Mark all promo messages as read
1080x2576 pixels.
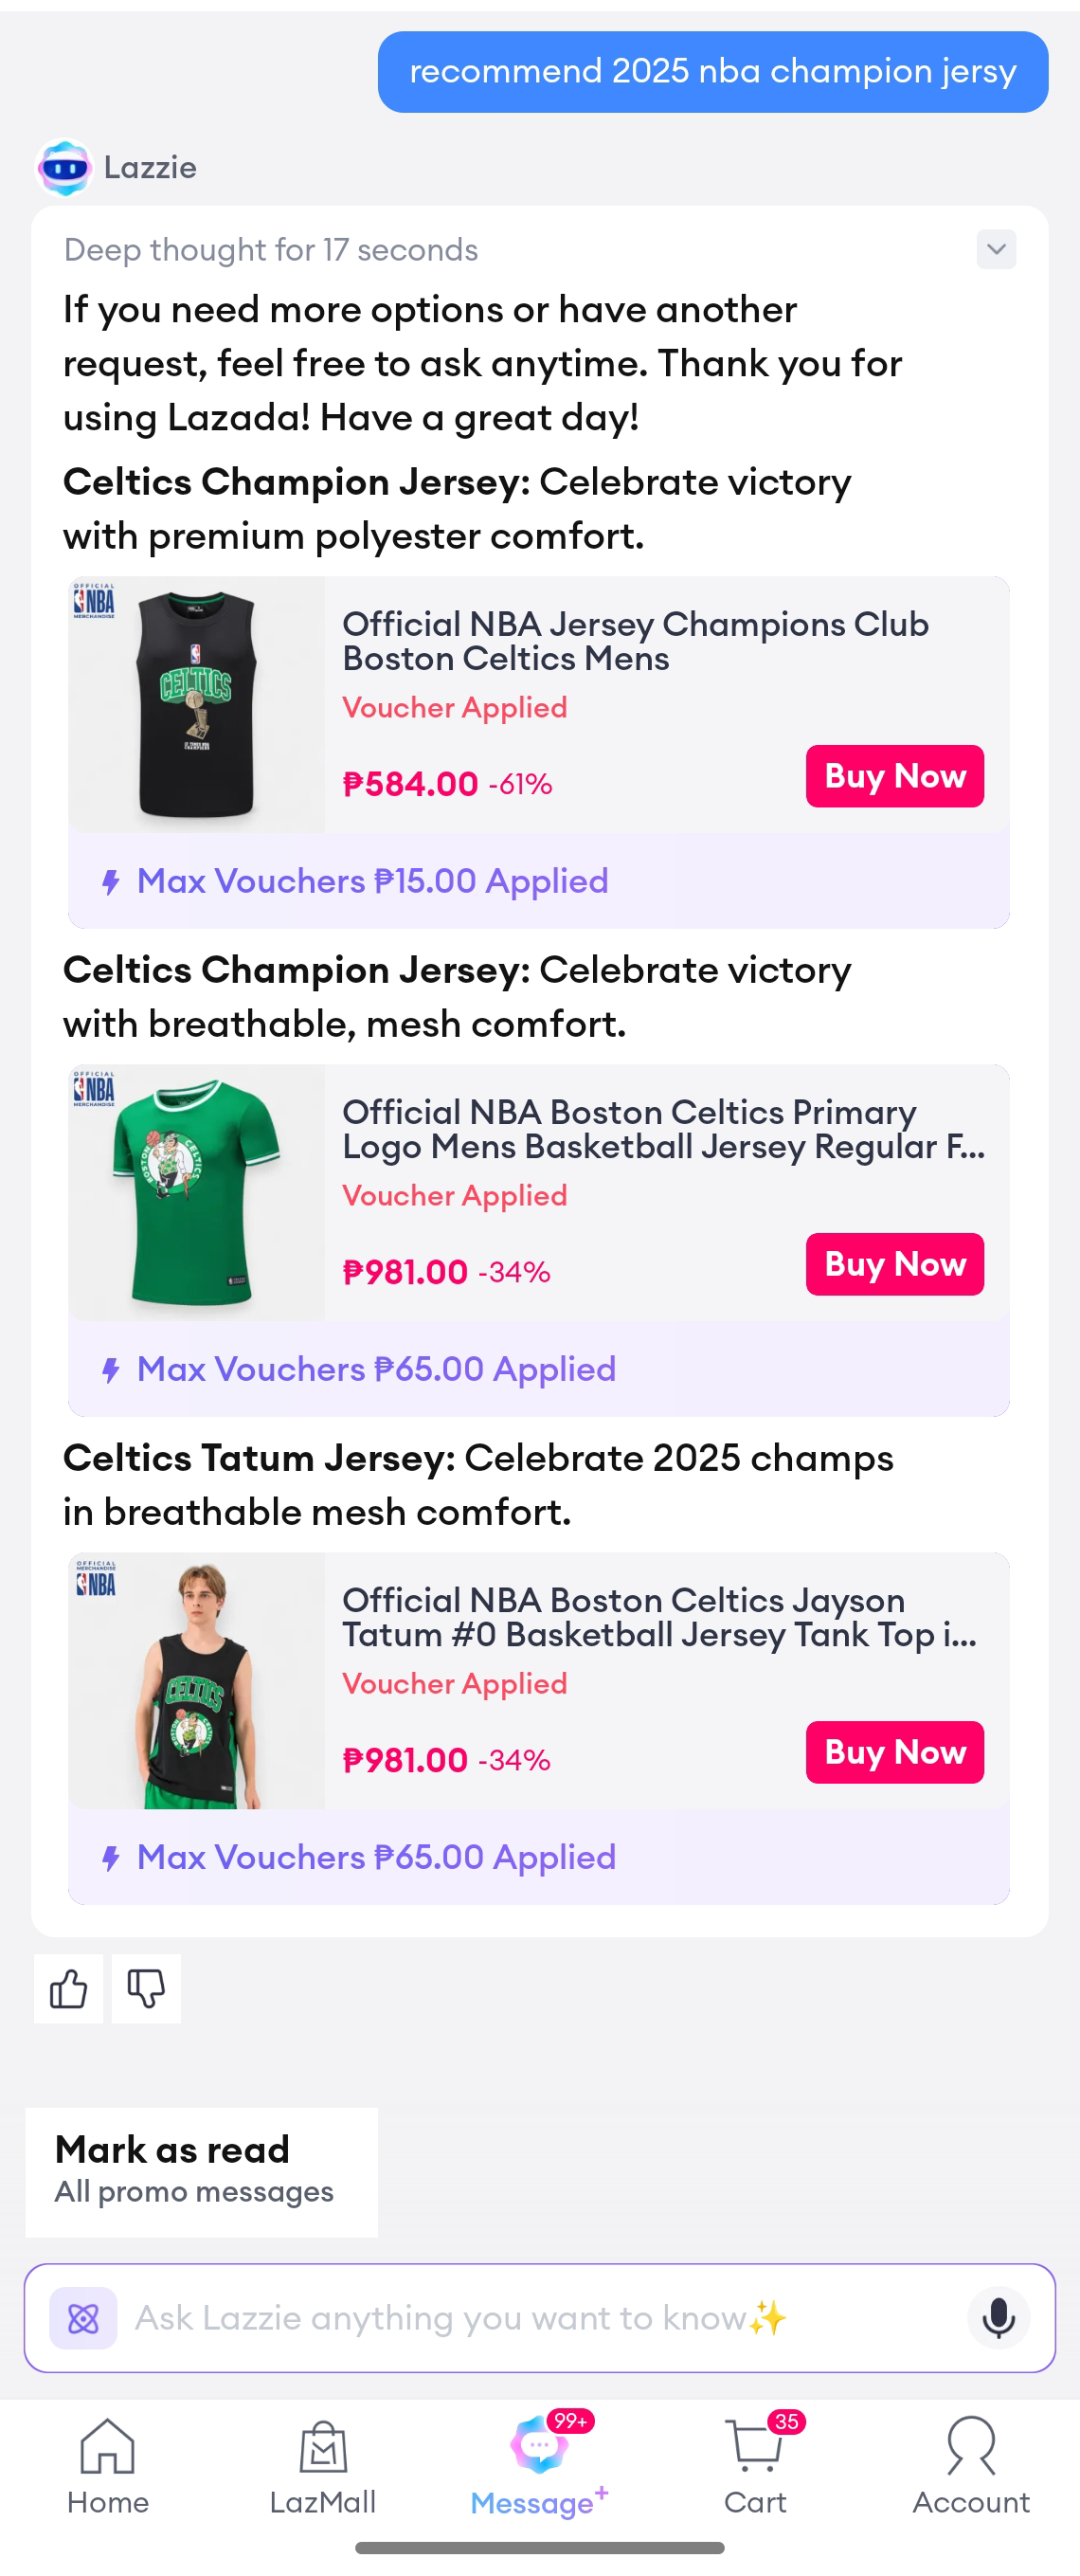(x=201, y=2170)
